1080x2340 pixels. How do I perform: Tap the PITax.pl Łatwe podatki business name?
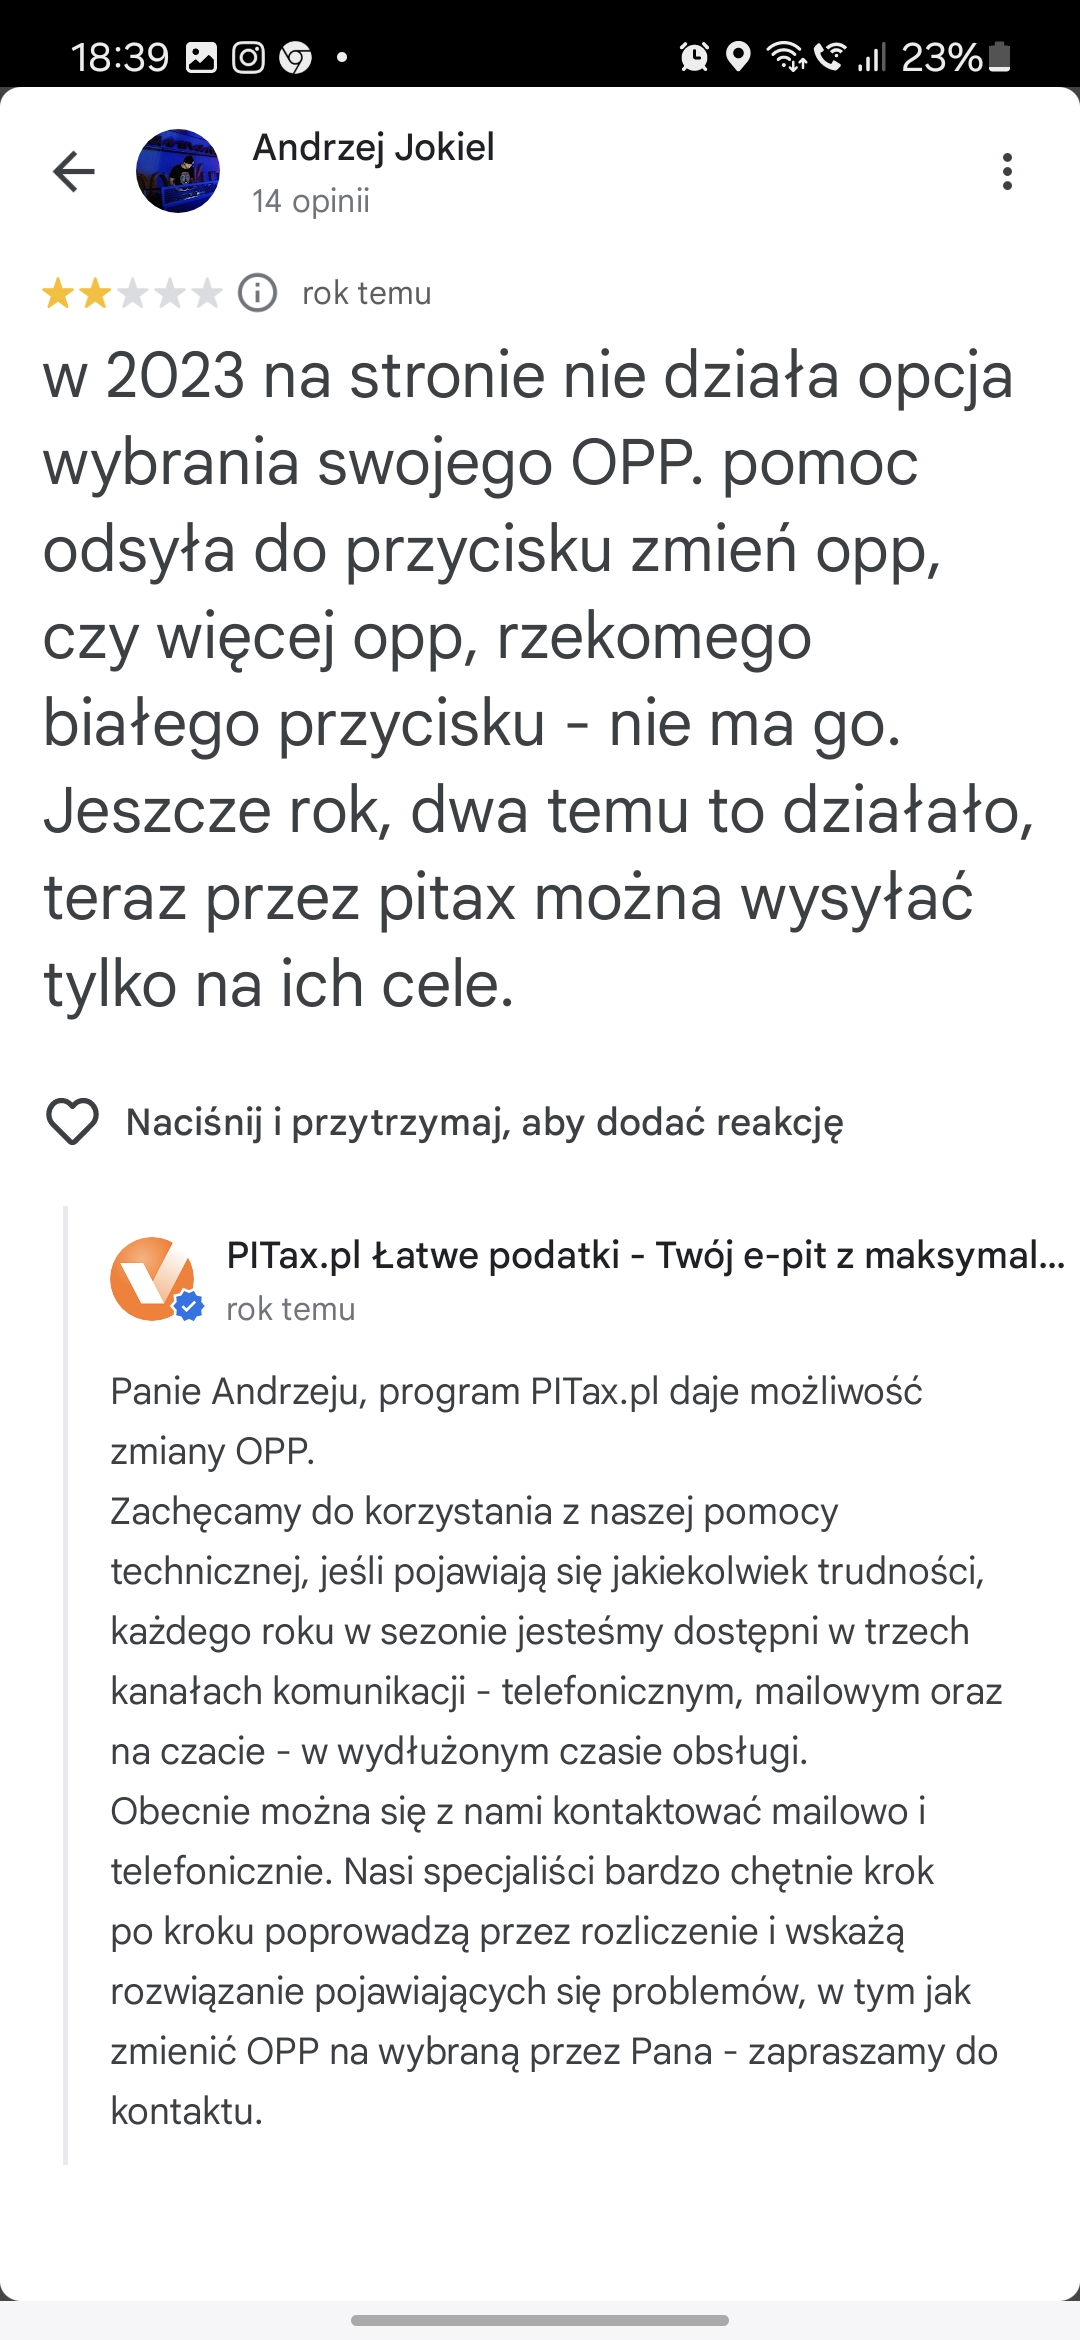click(645, 1254)
